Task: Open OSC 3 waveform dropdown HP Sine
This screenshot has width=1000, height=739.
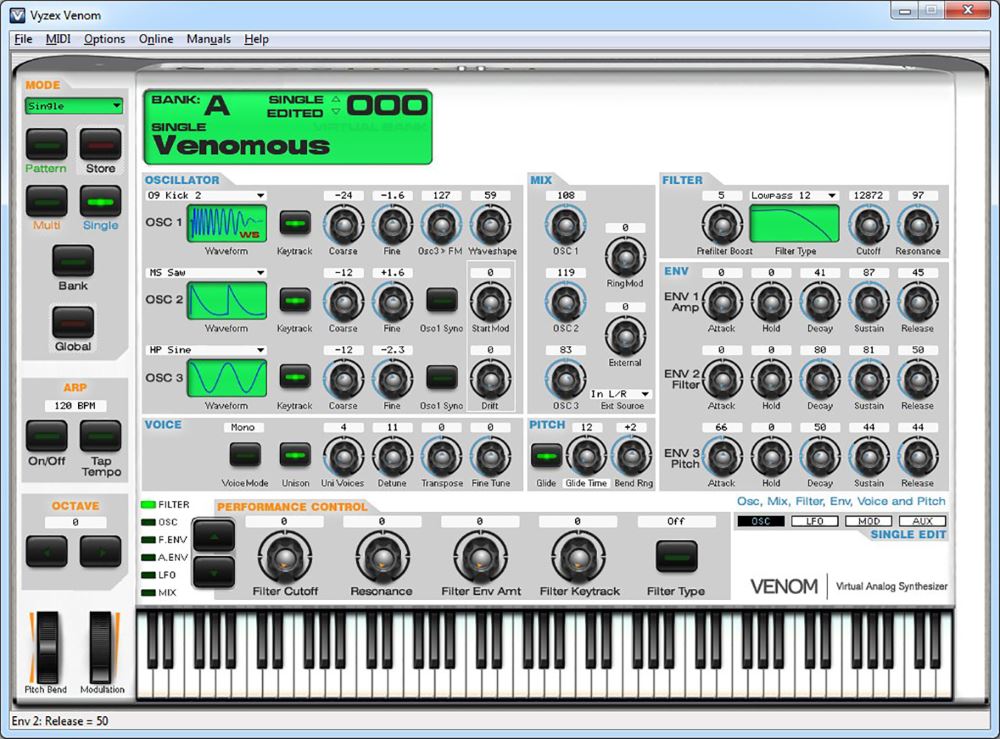Action: point(206,349)
